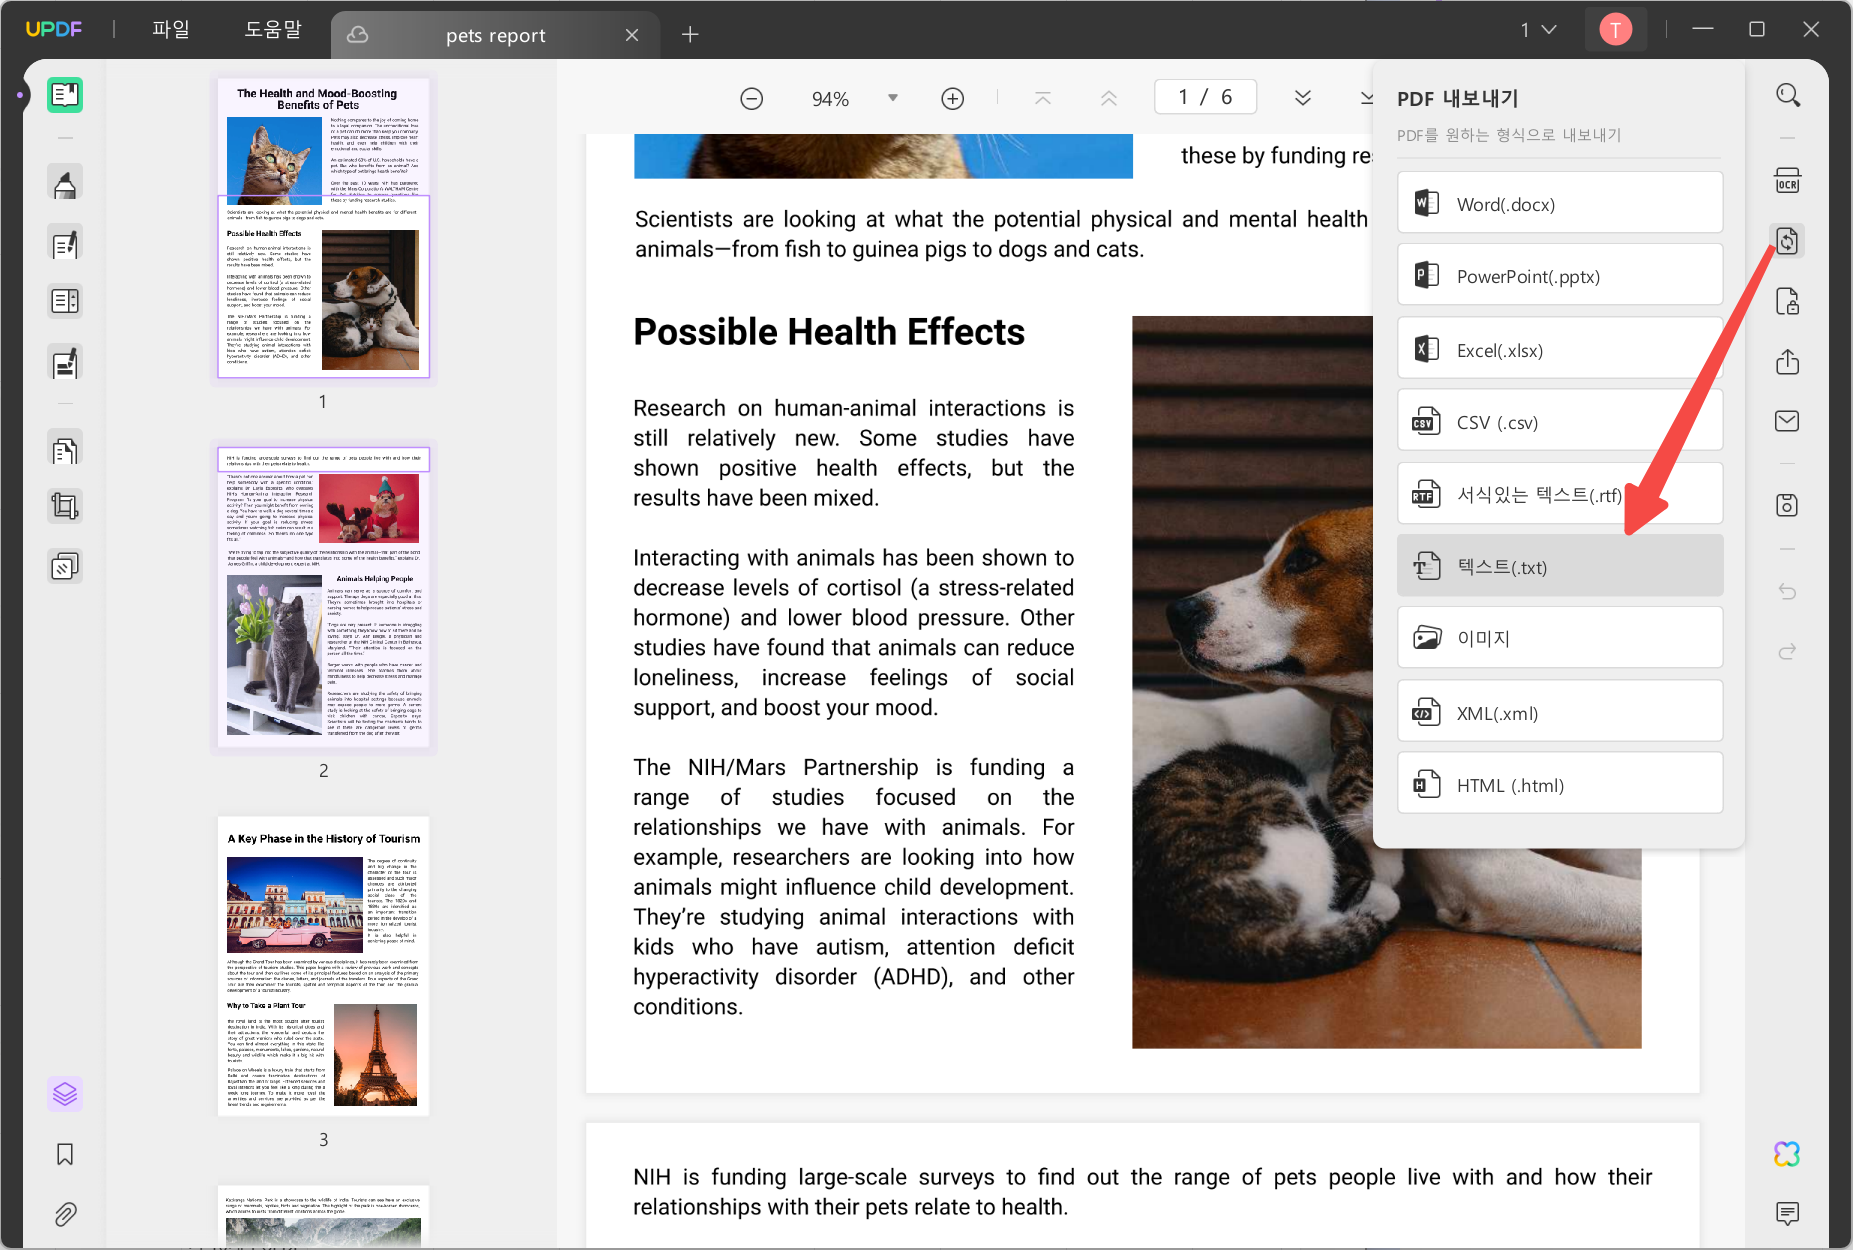Jump to next page chevron

click(x=1303, y=98)
